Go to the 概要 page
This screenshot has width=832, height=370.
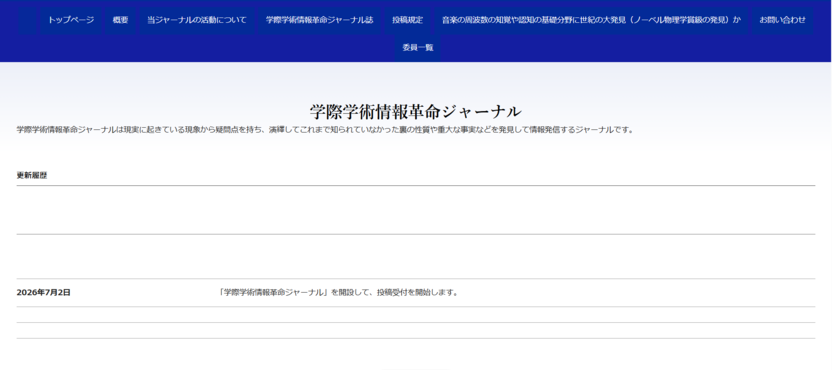[x=120, y=20]
